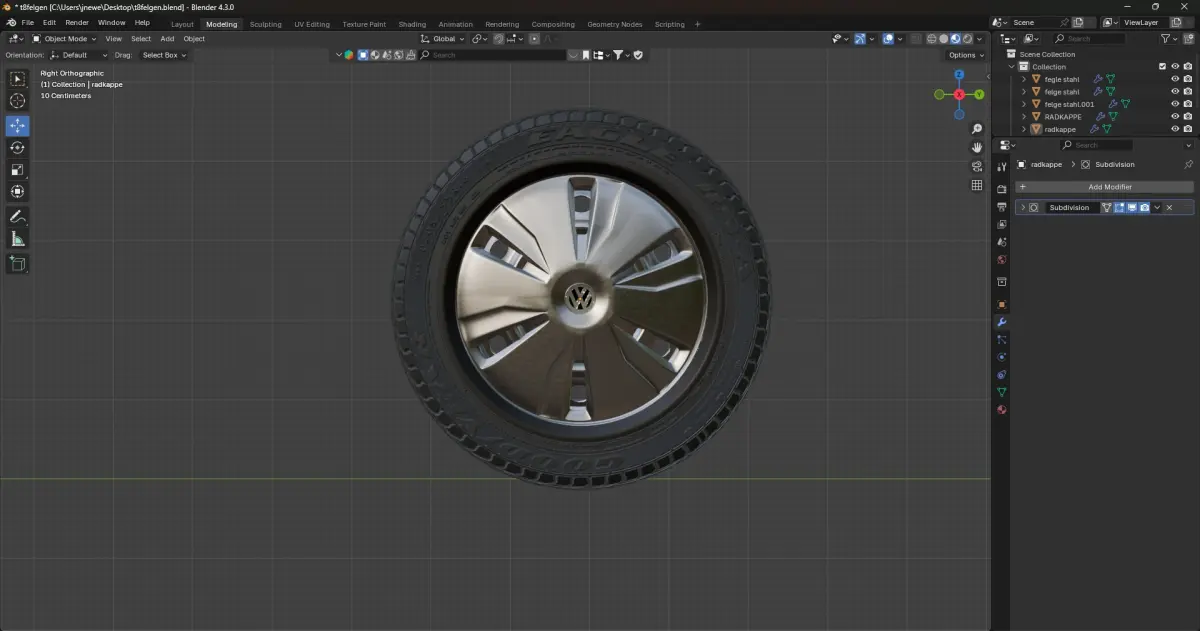The width and height of the screenshot is (1200, 631).
Task: Toggle Subdivision on-cage editing
Action: click(x=1107, y=208)
